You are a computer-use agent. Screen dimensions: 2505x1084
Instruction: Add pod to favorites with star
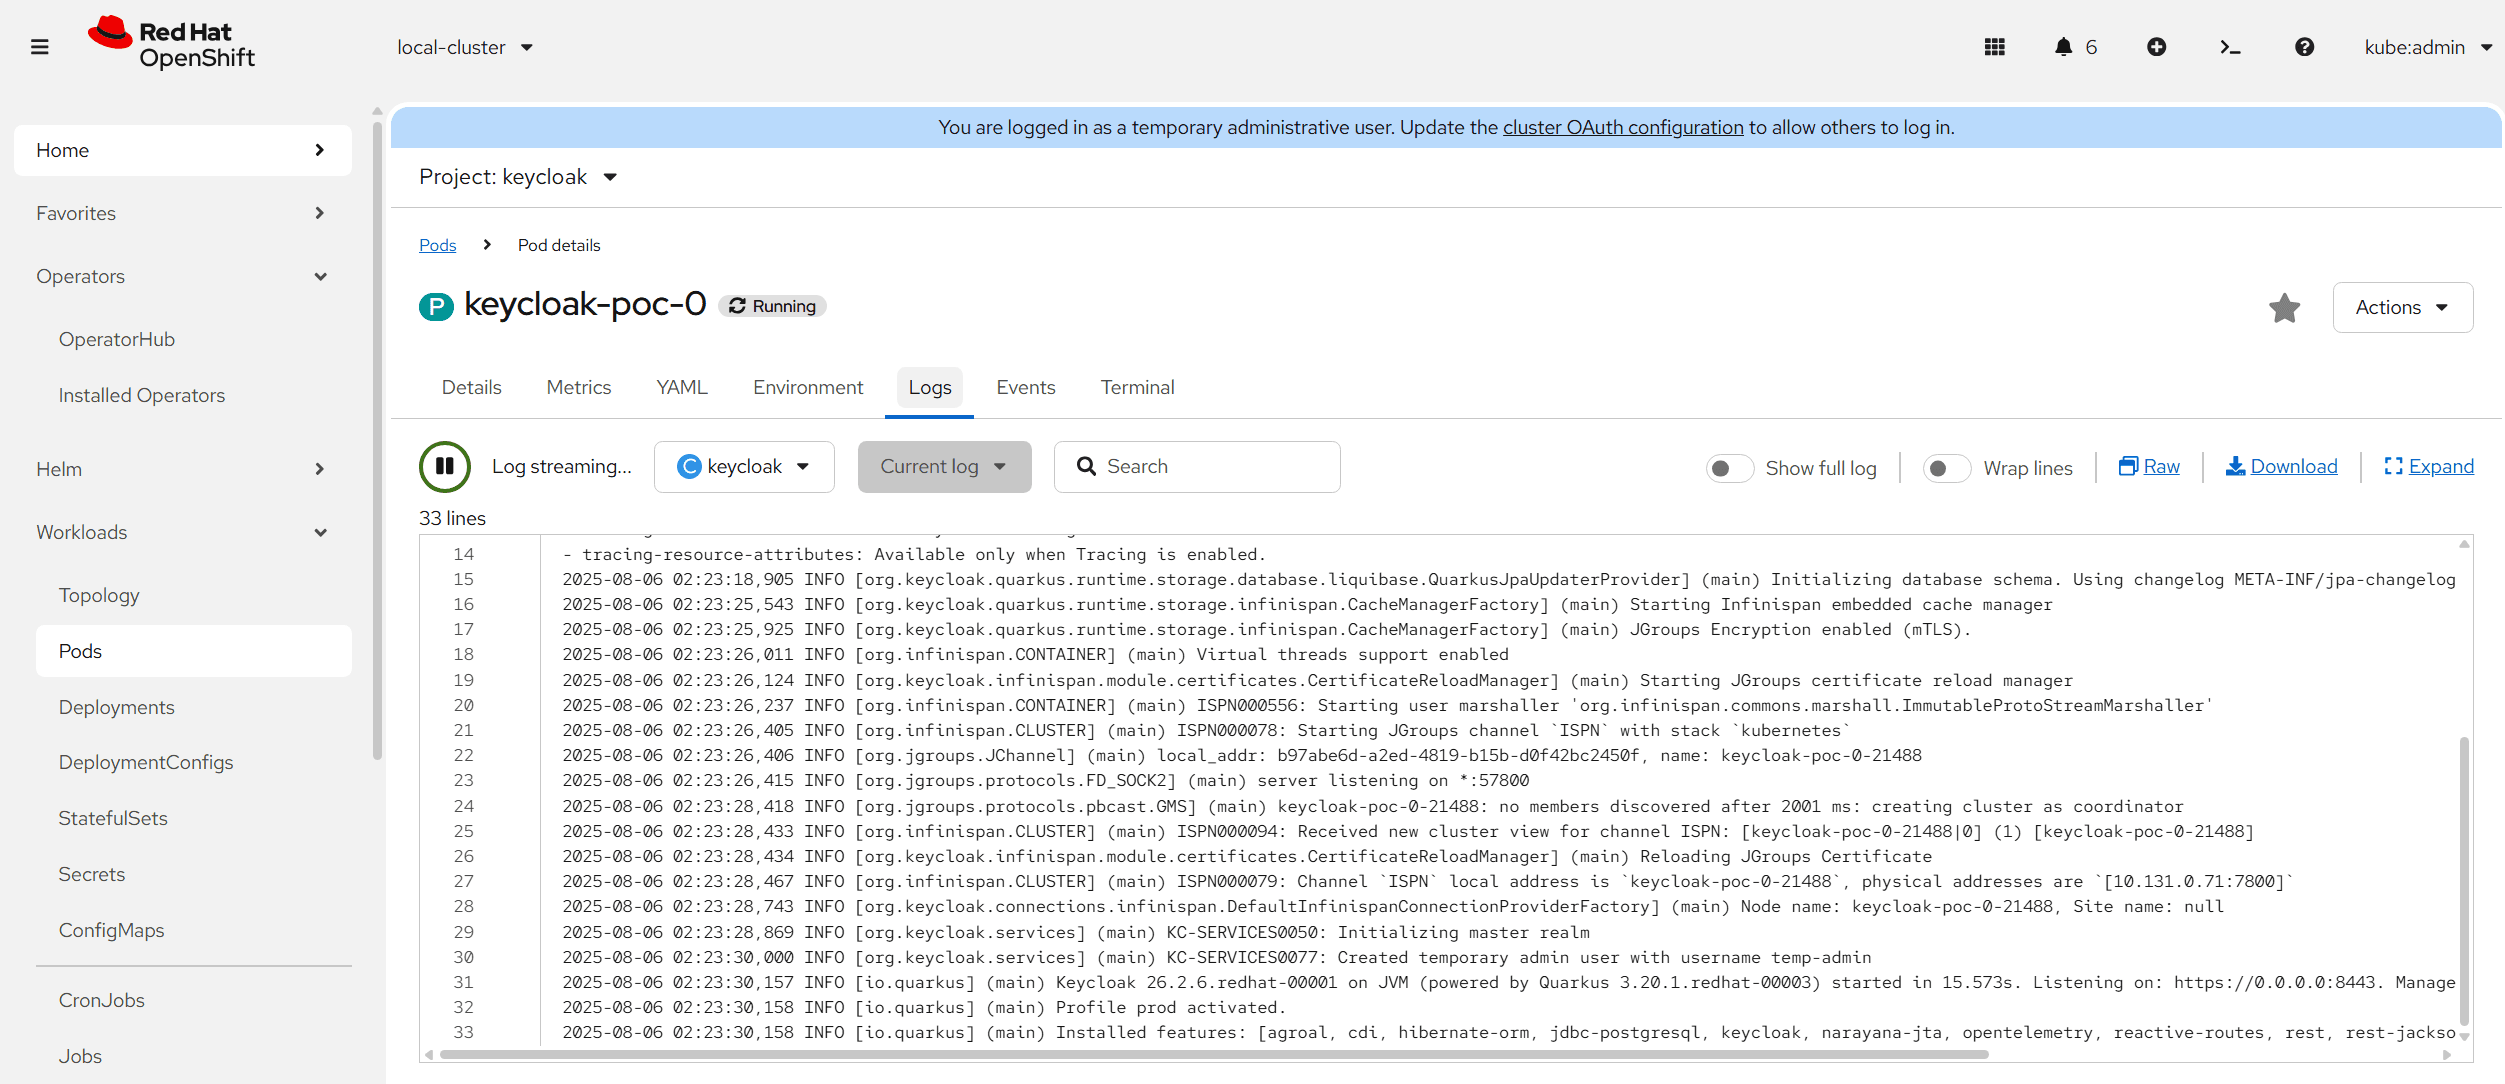tap(2284, 308)
